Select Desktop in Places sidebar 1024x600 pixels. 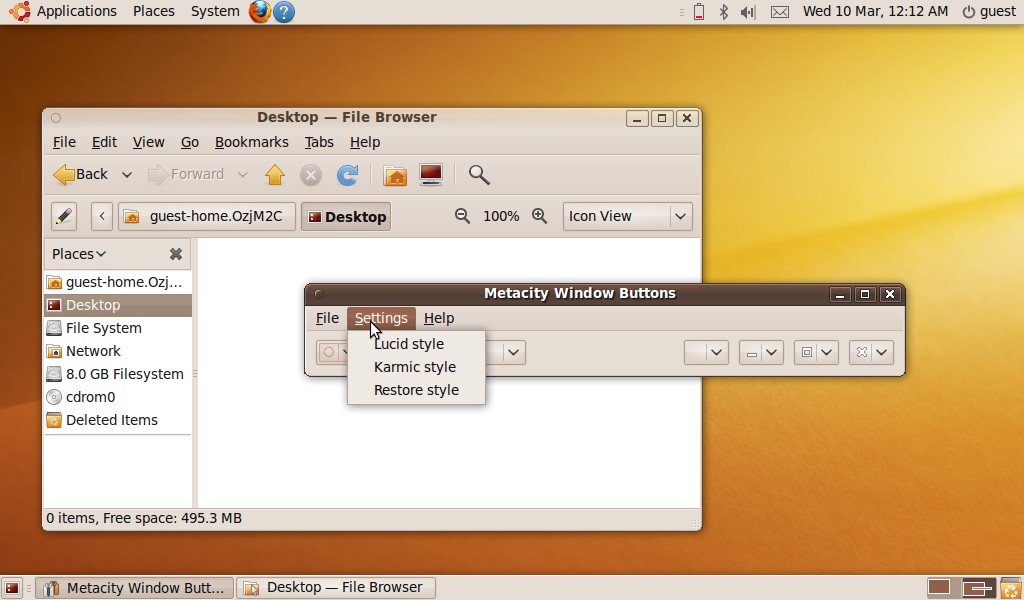[x=118, y=305]
